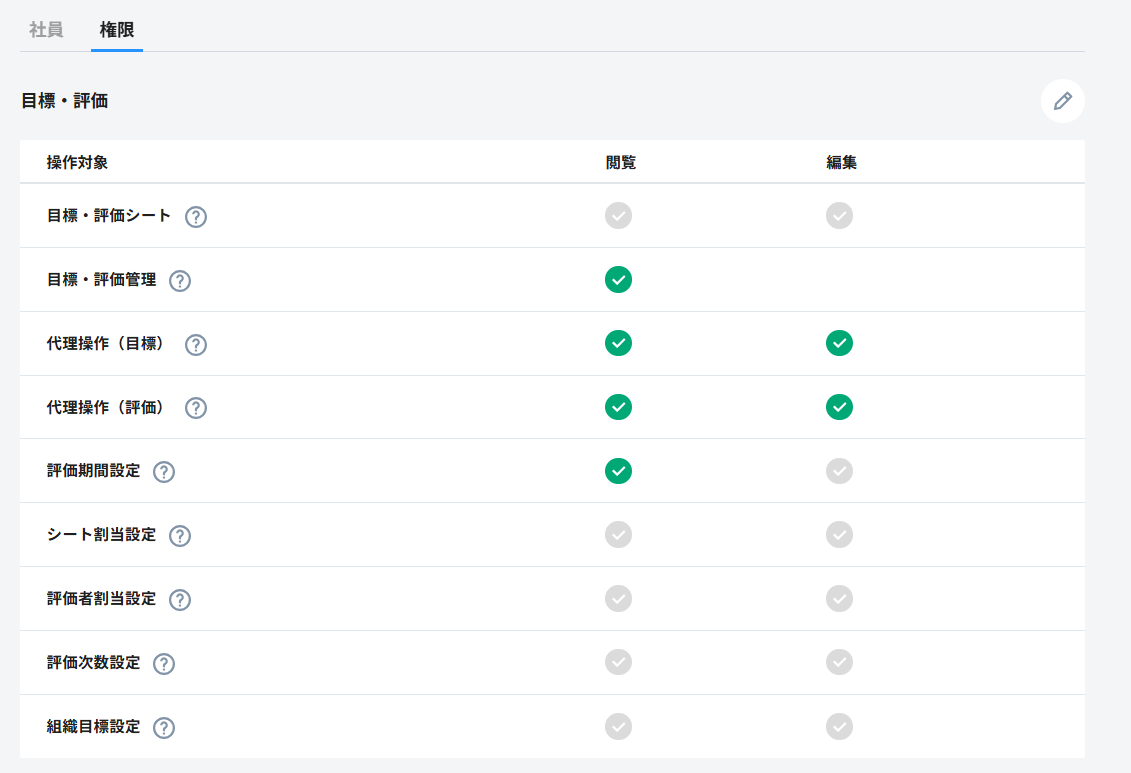Click the pencil edit icon for 目標・評価
Image resolution: width=1131 pixels, height=773 pixels.
[1062, 101]
